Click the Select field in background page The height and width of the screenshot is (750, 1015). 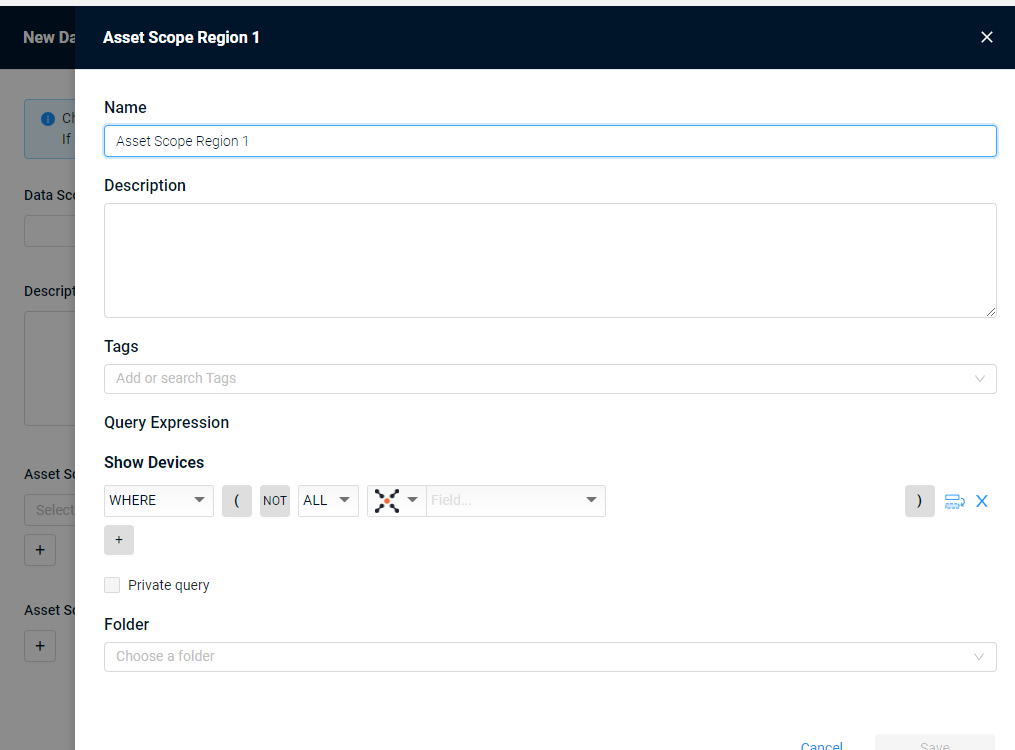50,510
